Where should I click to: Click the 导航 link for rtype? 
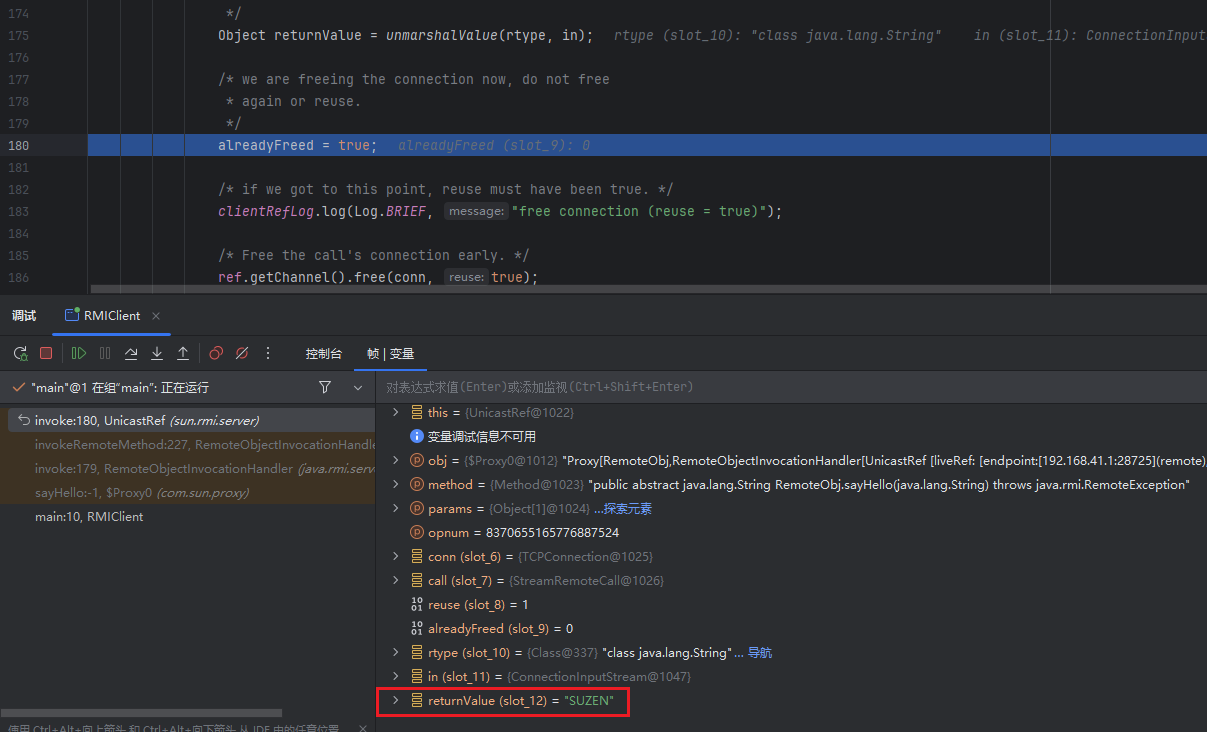760,653
